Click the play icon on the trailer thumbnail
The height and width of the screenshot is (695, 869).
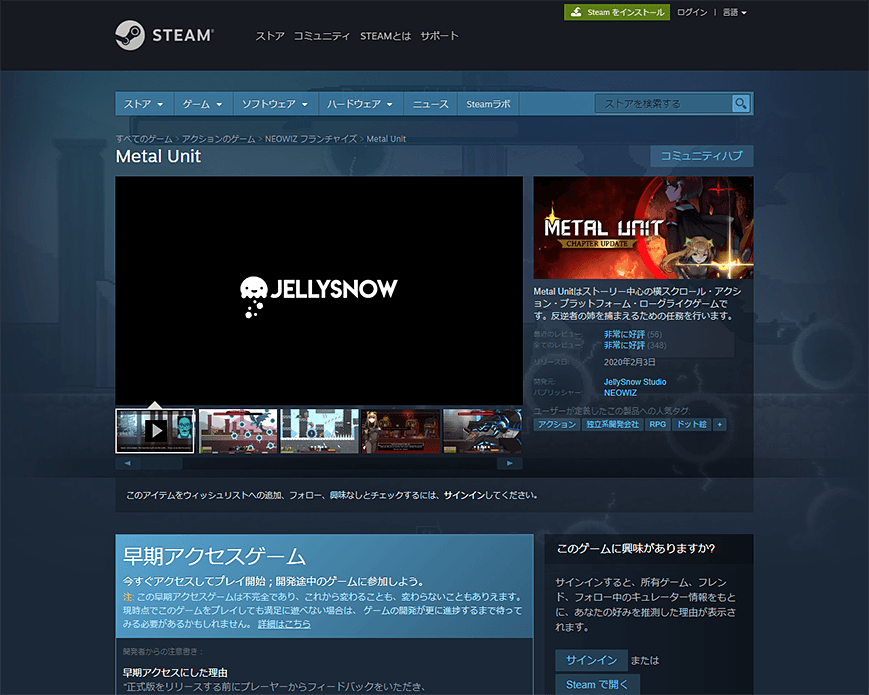155,430
